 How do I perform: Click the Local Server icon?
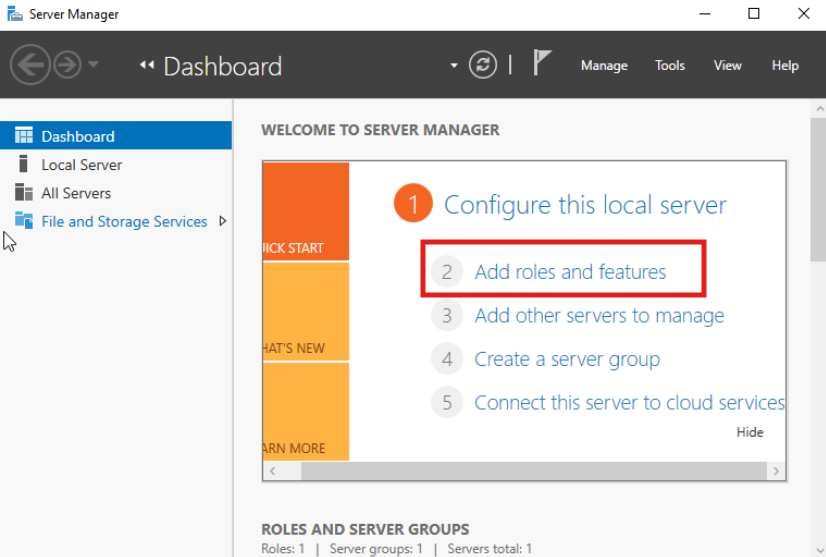tap(23, 164)
